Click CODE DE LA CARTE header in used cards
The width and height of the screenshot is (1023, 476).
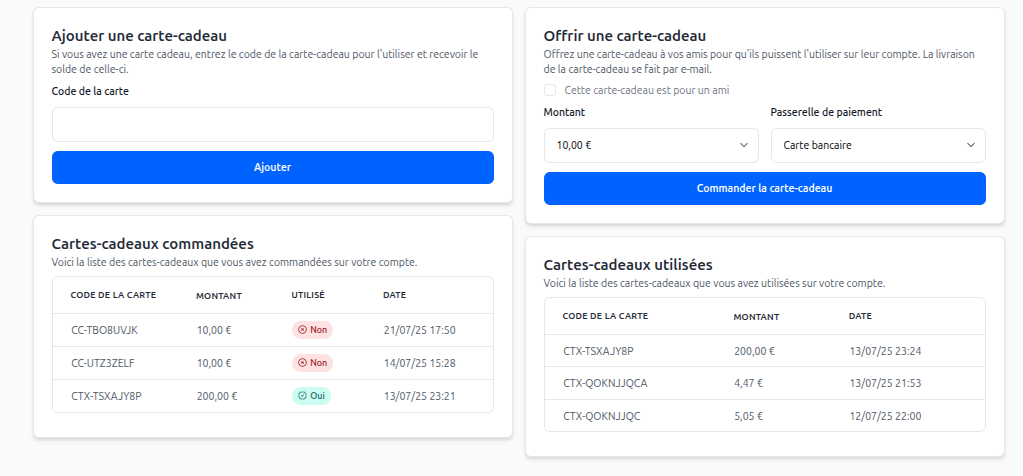tap(605, 316)
